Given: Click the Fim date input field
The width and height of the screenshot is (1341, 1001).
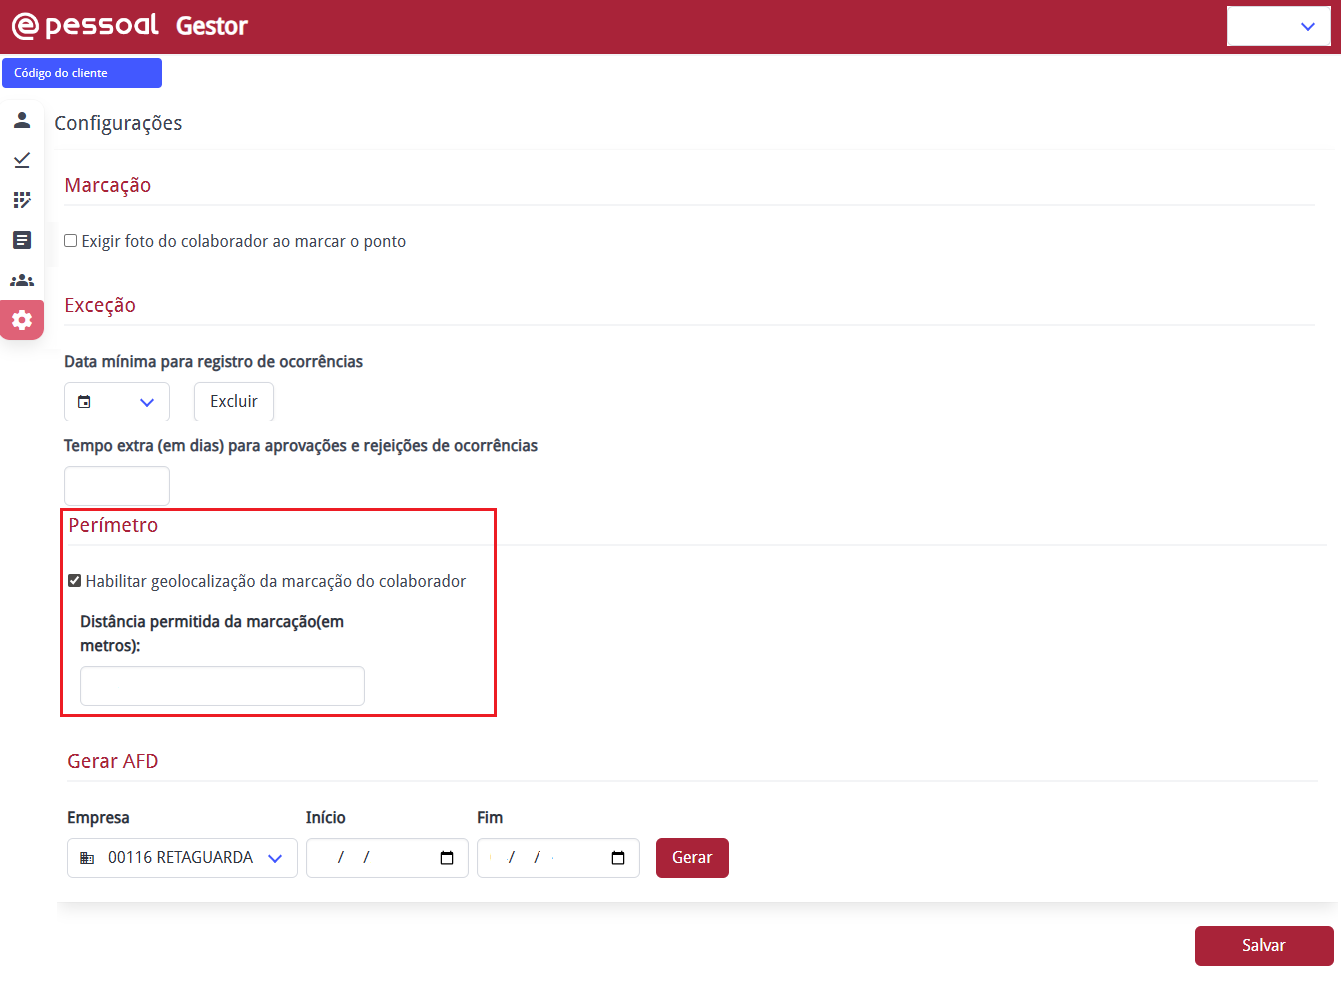Looking at the screenshot, I should coord(558,858).
